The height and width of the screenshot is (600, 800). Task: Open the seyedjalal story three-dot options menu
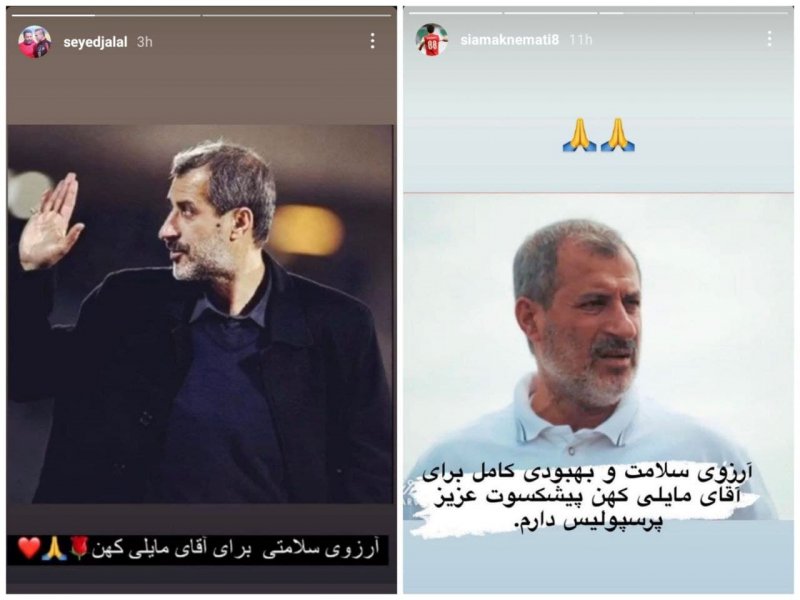[372, 41]
